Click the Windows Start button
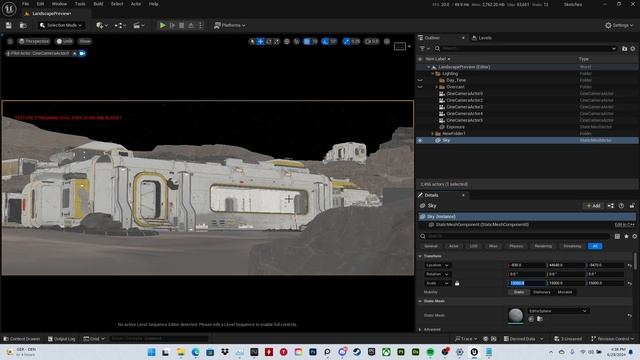The width and height of the screenshot is (640, 360). [151, 352]
